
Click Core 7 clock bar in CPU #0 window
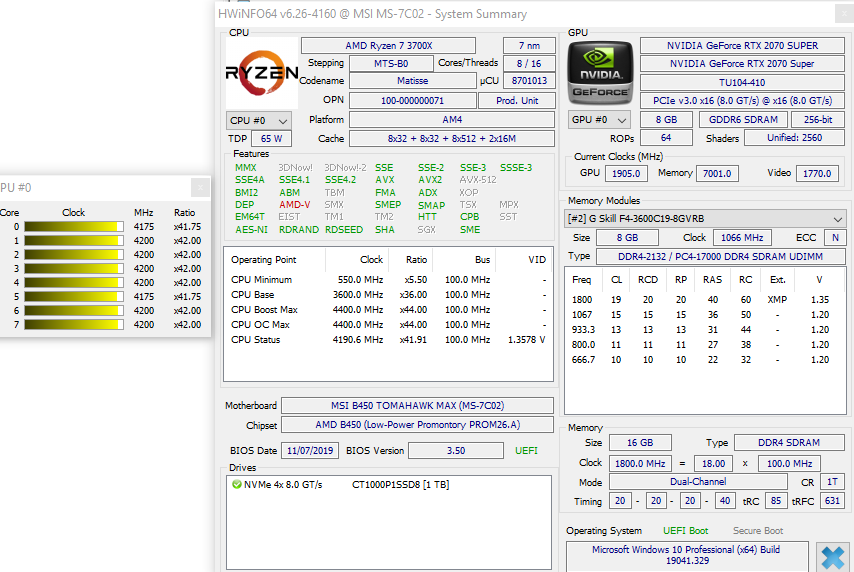(74, 325)
